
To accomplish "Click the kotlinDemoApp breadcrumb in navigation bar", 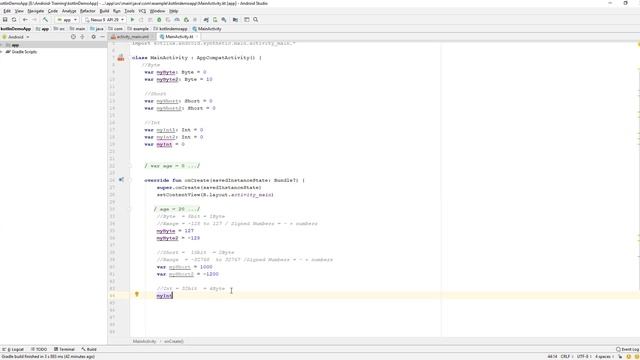I will [16, 29].
